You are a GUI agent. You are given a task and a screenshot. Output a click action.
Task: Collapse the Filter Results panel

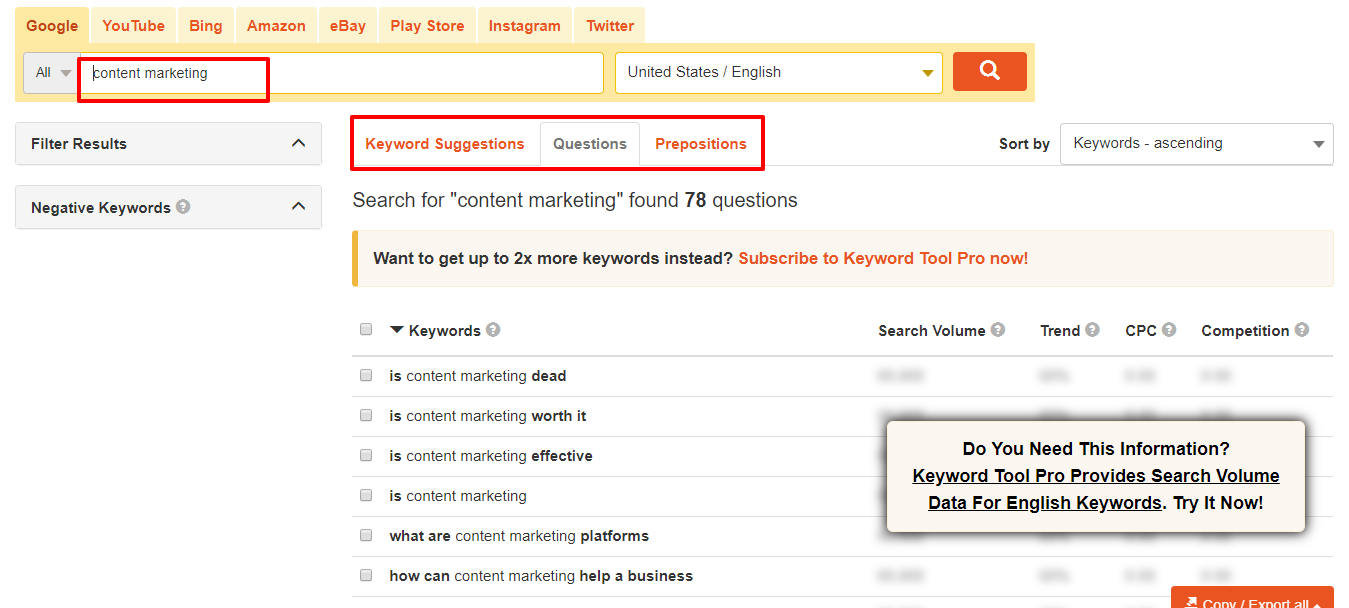point(298,143)
